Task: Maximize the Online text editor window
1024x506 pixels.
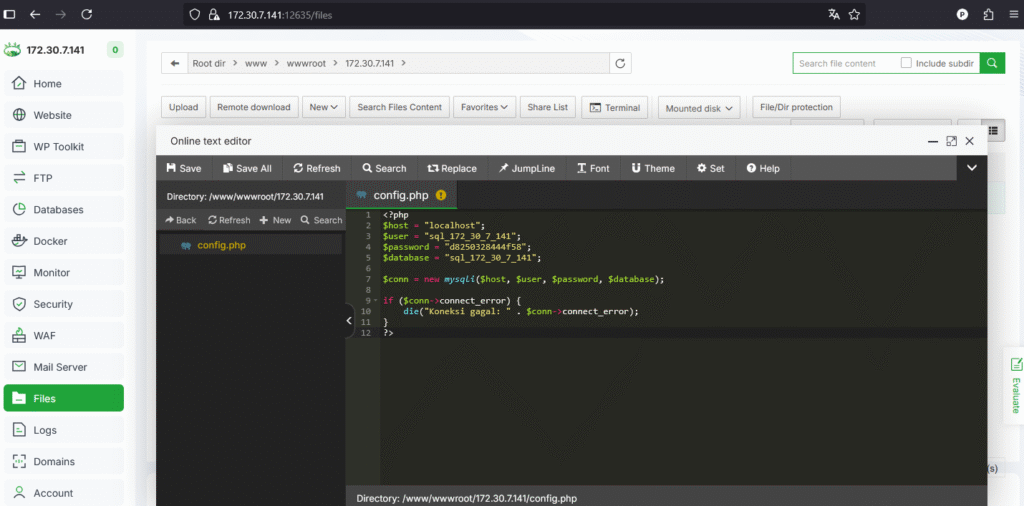Action: coord(952,141)
